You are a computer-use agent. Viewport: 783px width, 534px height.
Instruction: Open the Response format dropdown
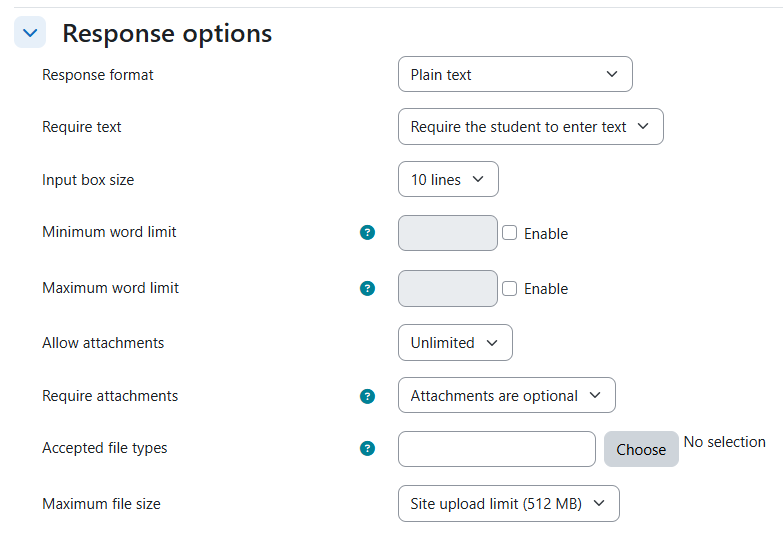point(515,74)
